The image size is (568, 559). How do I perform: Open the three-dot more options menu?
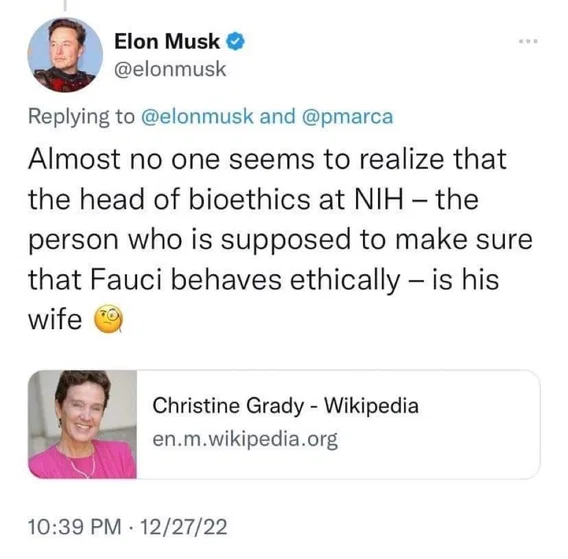coord(528,42)
